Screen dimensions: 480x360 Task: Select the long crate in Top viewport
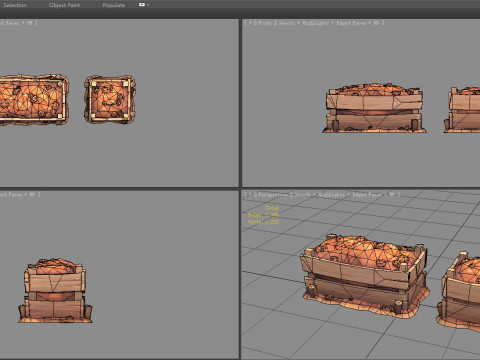pos(33,100)
